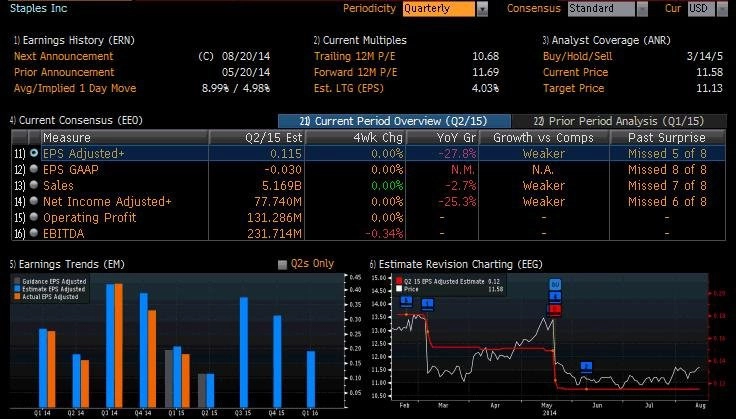Click the blue event marker near June
This screenshot has width=736, height=419.
tap(586, 367)
